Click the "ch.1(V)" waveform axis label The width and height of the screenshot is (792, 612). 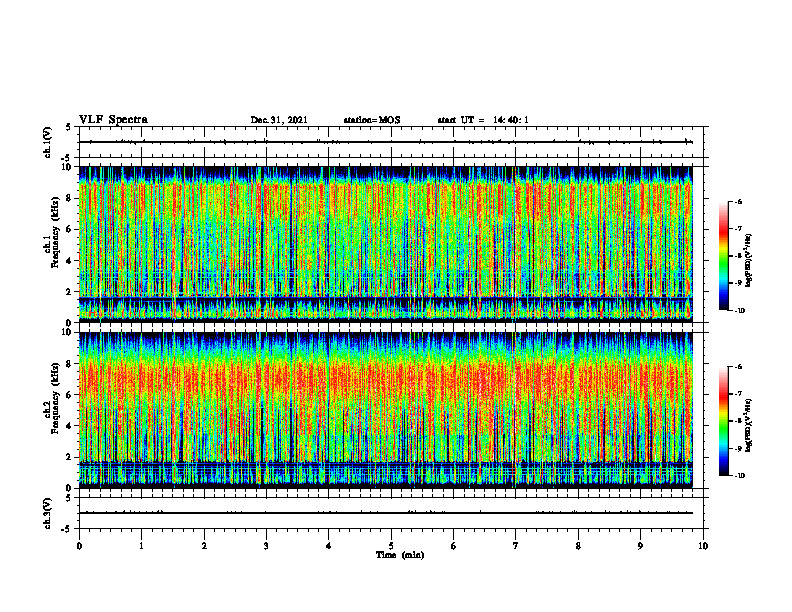[x=47, y=142]
